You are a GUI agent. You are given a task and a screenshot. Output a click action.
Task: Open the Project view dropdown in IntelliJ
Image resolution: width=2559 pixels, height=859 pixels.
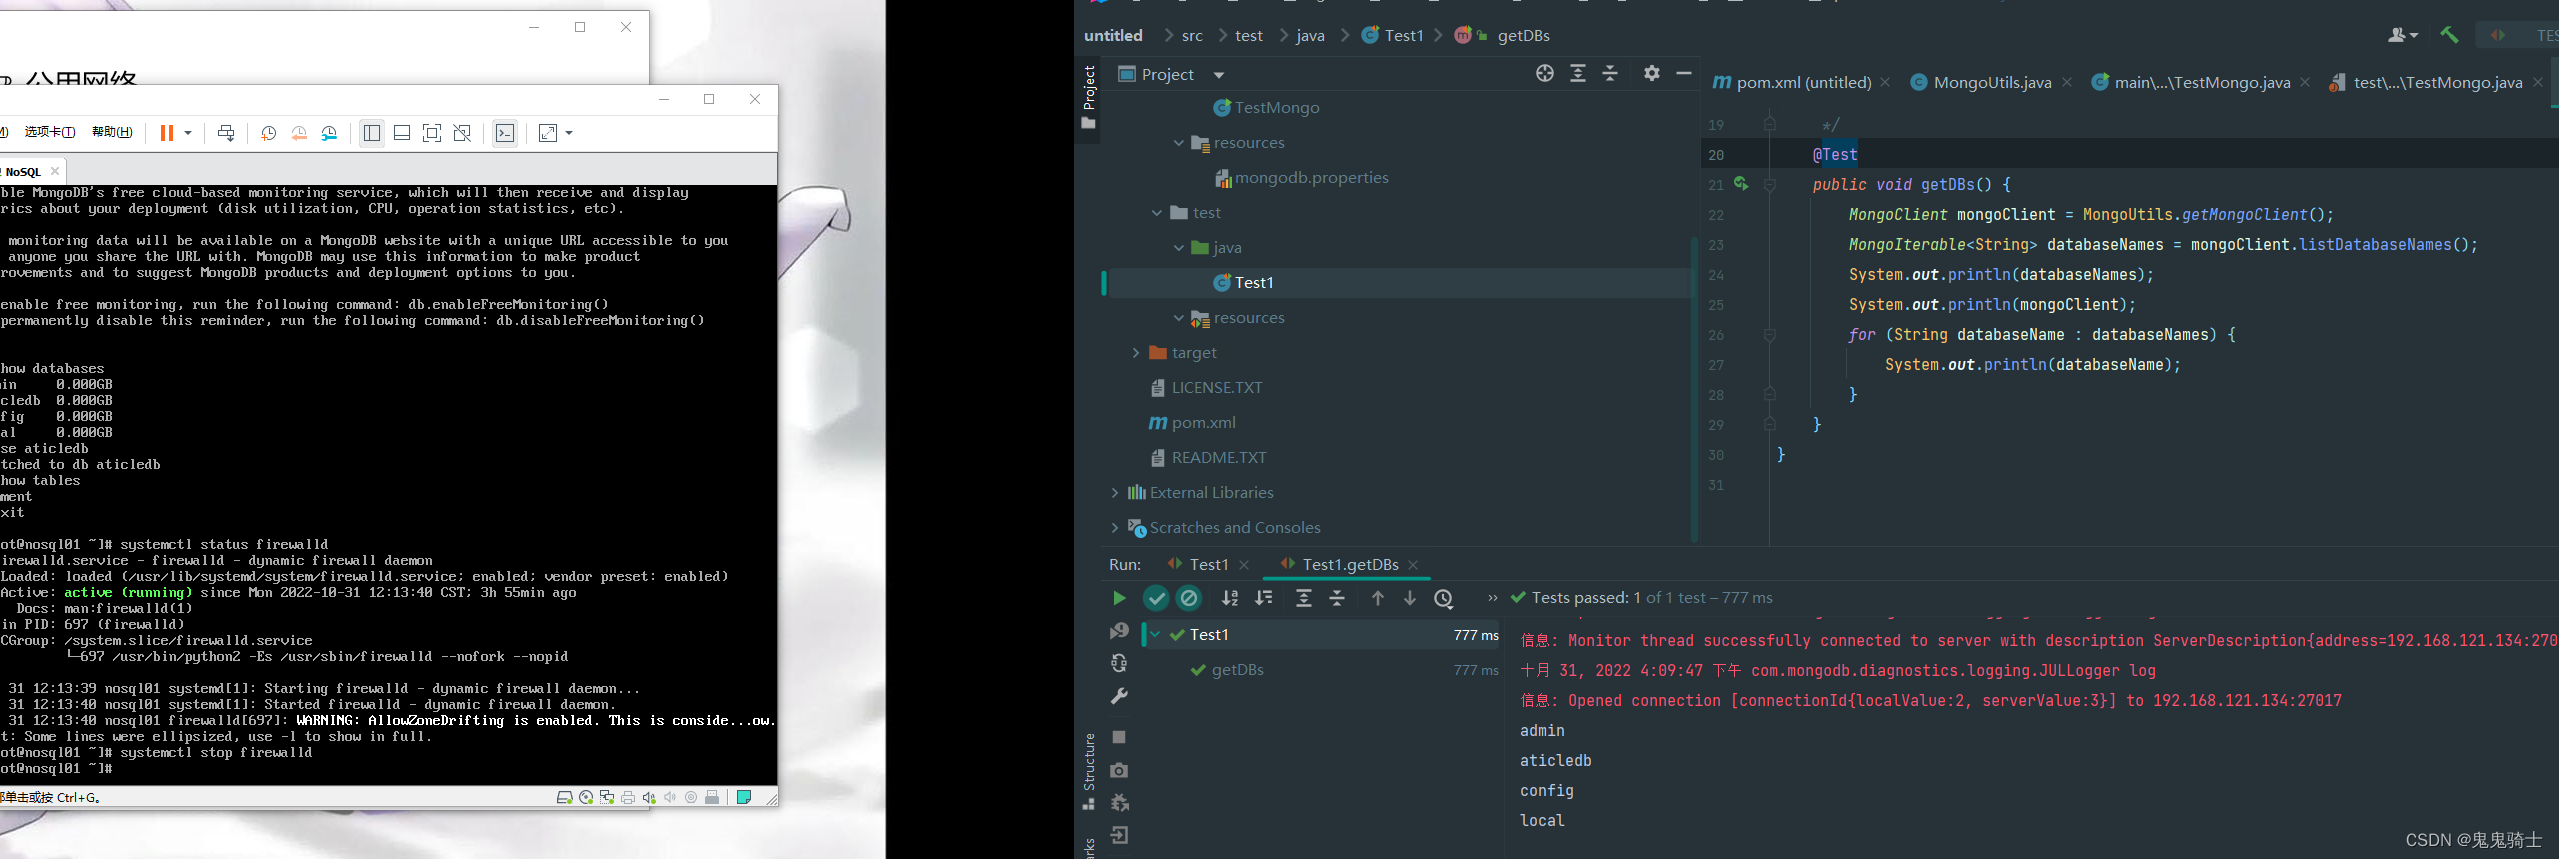(1218, 75)
